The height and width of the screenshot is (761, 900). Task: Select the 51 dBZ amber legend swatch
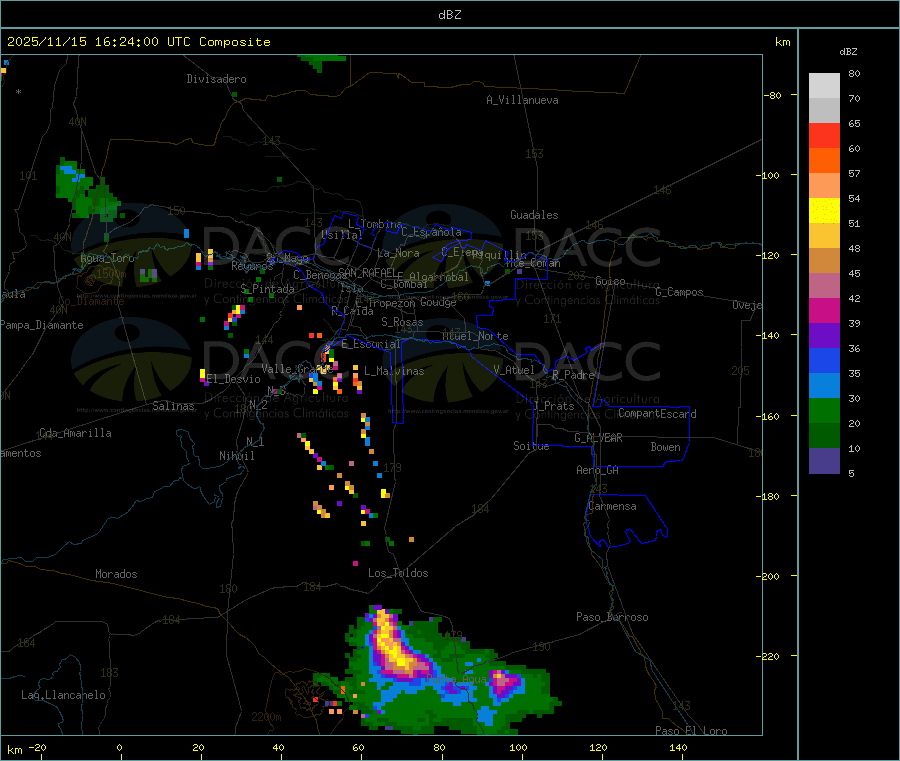(x=824, y=235)
